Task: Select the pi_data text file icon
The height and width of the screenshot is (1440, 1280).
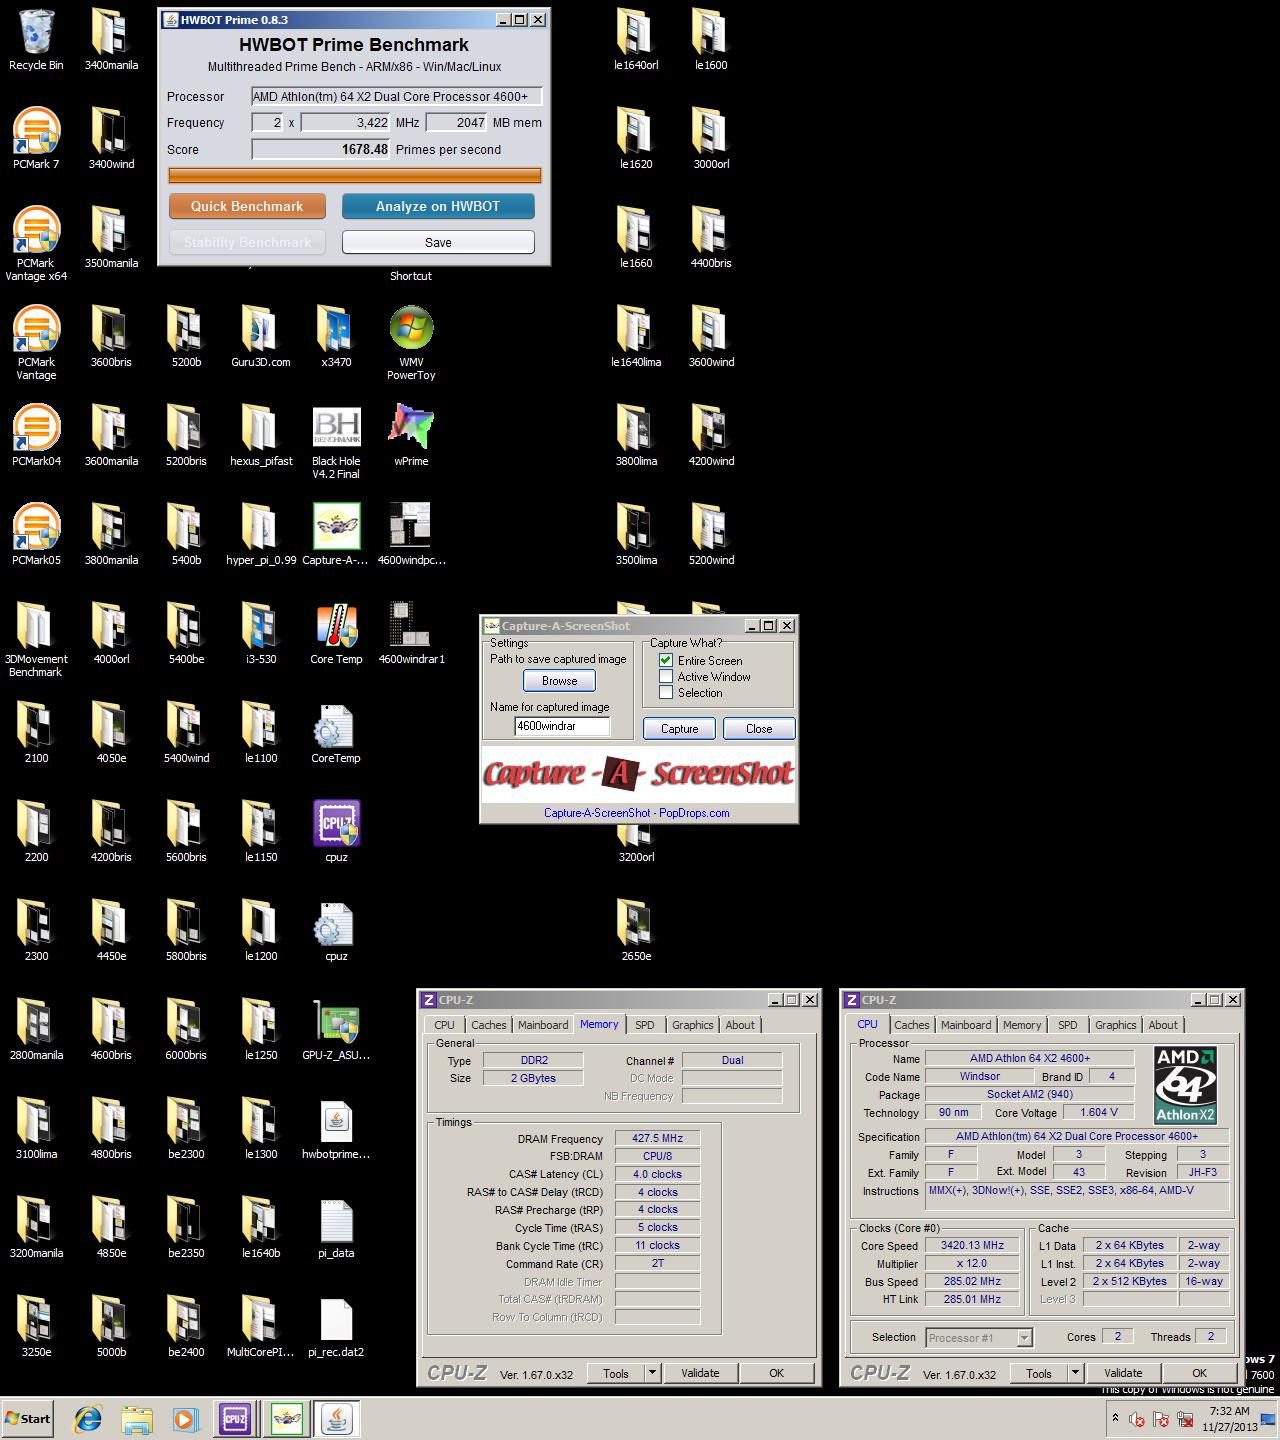Action: tap(336, 1221)
